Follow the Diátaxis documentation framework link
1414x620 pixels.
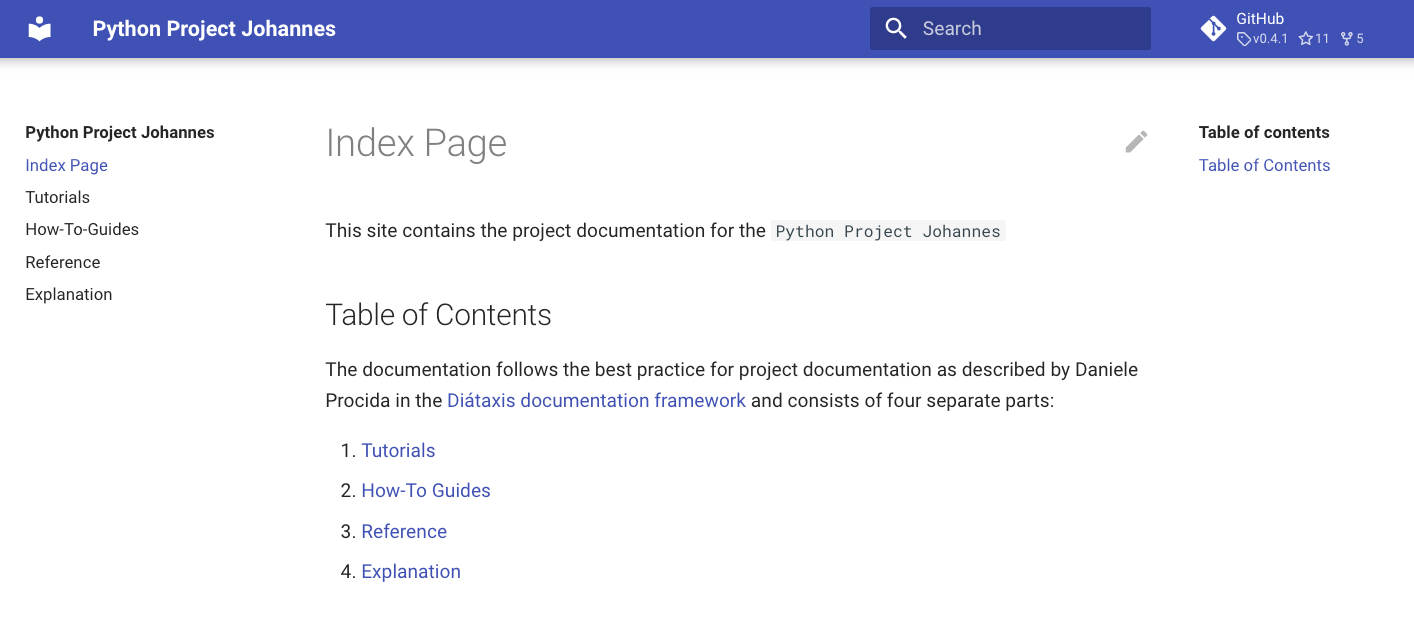[596, 400]
